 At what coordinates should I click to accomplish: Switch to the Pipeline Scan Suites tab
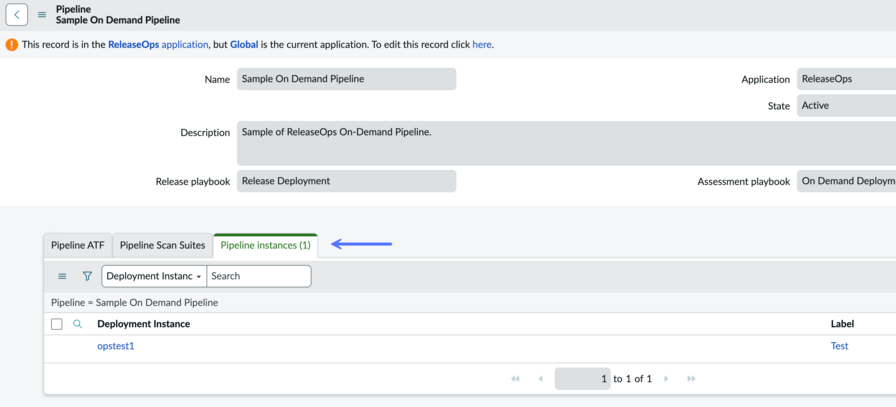click(x=162, y=246)
